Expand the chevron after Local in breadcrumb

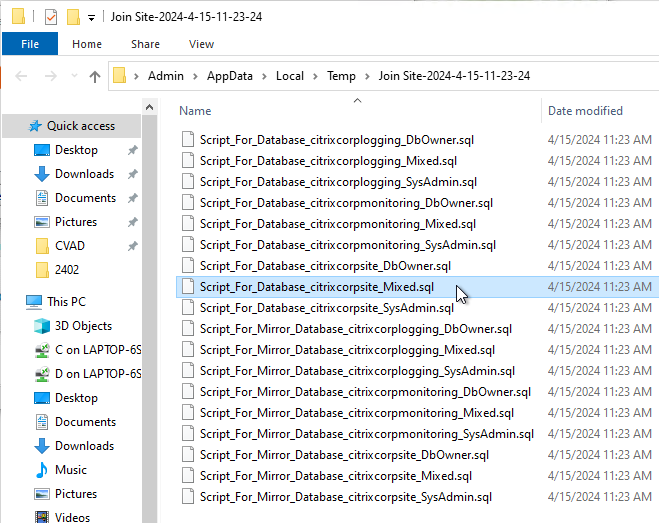tap(315, 76)
